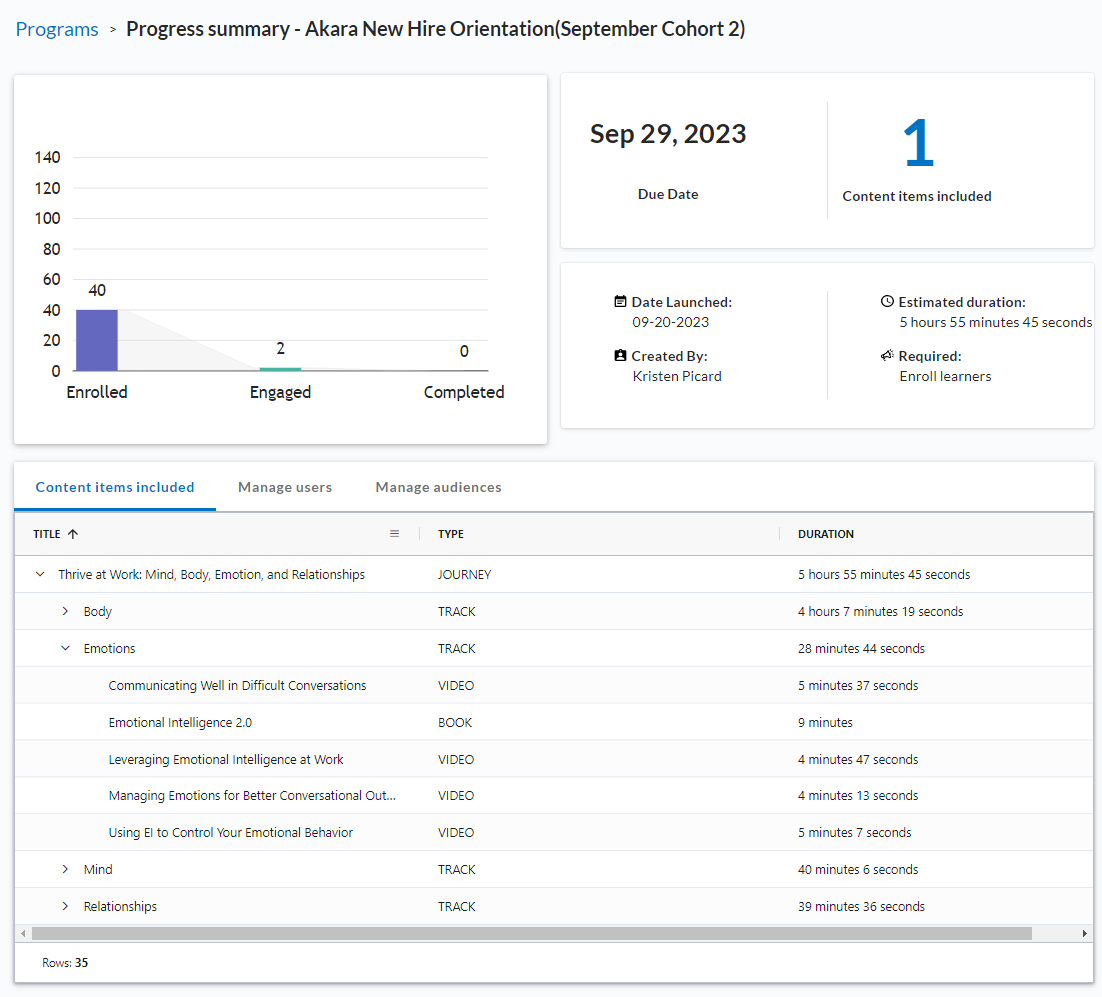The image size is (1102, 997).
Task: Expand the Body track
Action: tap(66, 612)
